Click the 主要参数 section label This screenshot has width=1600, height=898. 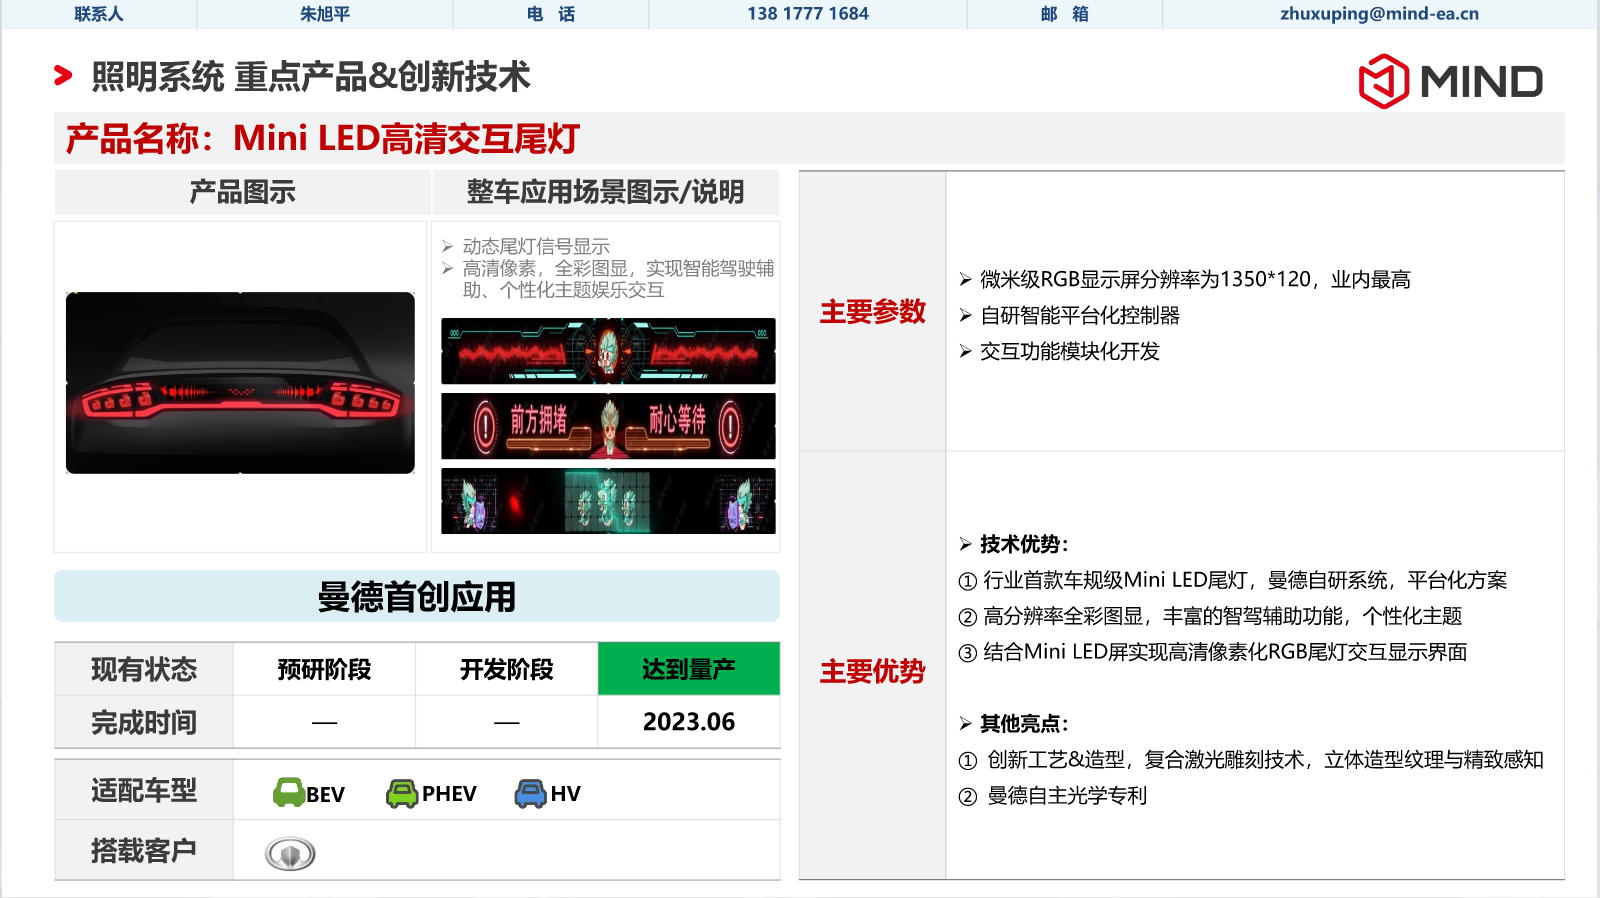pos(872,312)
